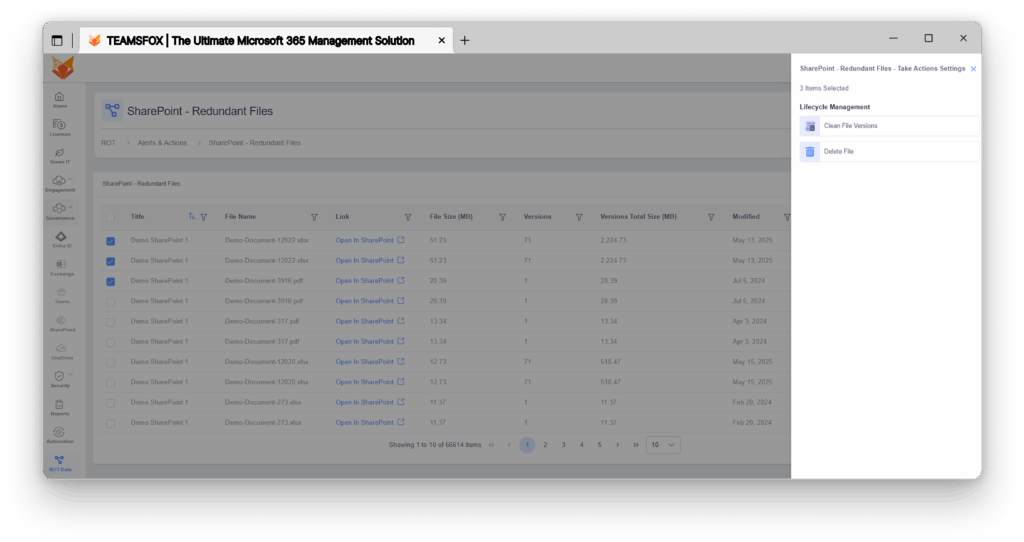
Task: Filter the File Size (MB) column
Action: tap(502, 217)
